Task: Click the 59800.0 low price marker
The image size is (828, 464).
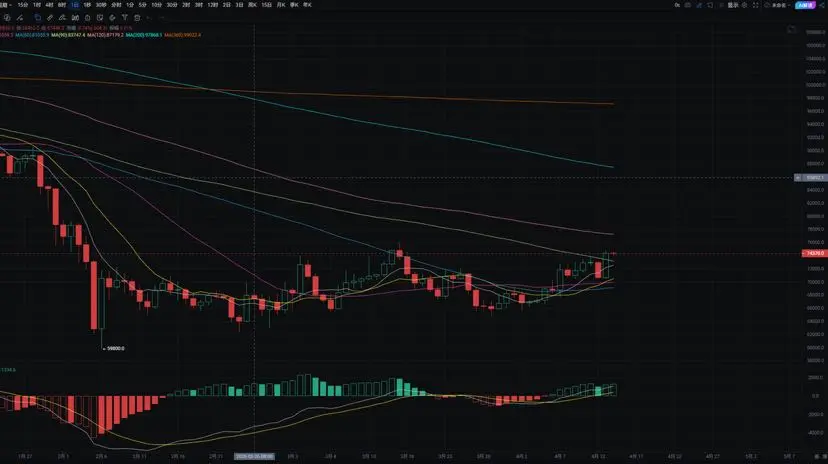Action: point(116,348)
